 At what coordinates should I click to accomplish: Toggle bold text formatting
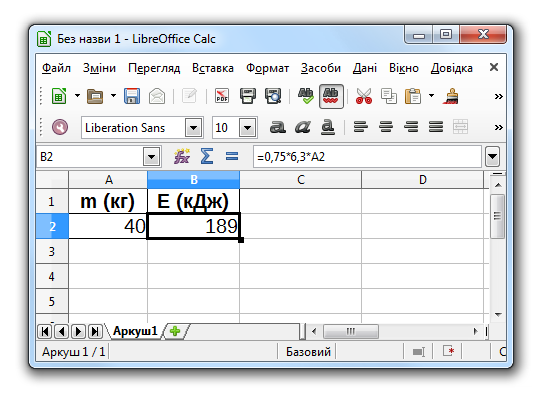278,127
